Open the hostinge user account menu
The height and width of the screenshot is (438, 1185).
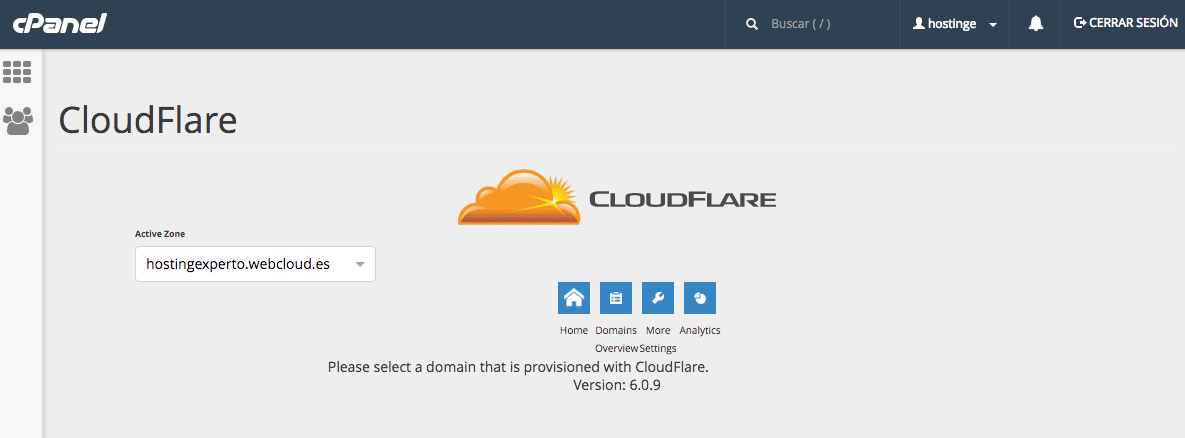[955, 24]
